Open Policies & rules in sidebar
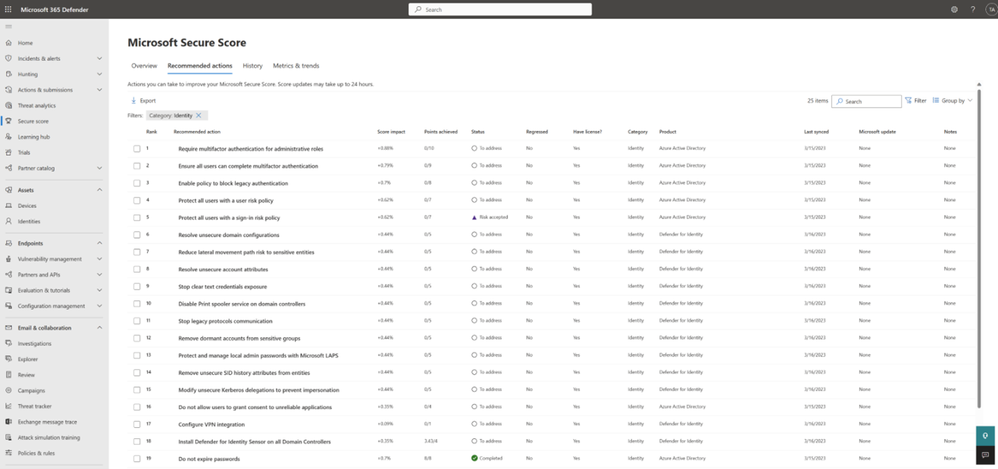Screen dimensions: 998x469 pyautogui.click(x=36, y=453)
